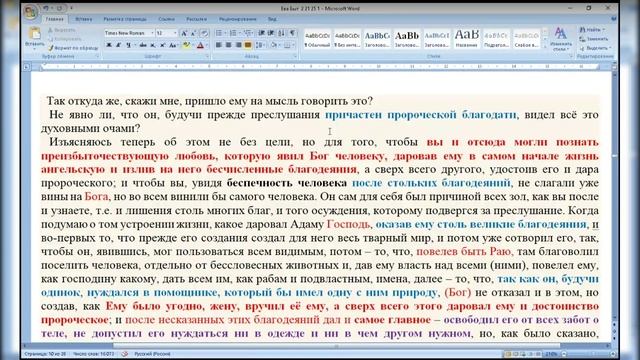Click tab selector box left of ruler
Image resolution: width=640 pixels, height=360 pixels.
tap(27, 66)
